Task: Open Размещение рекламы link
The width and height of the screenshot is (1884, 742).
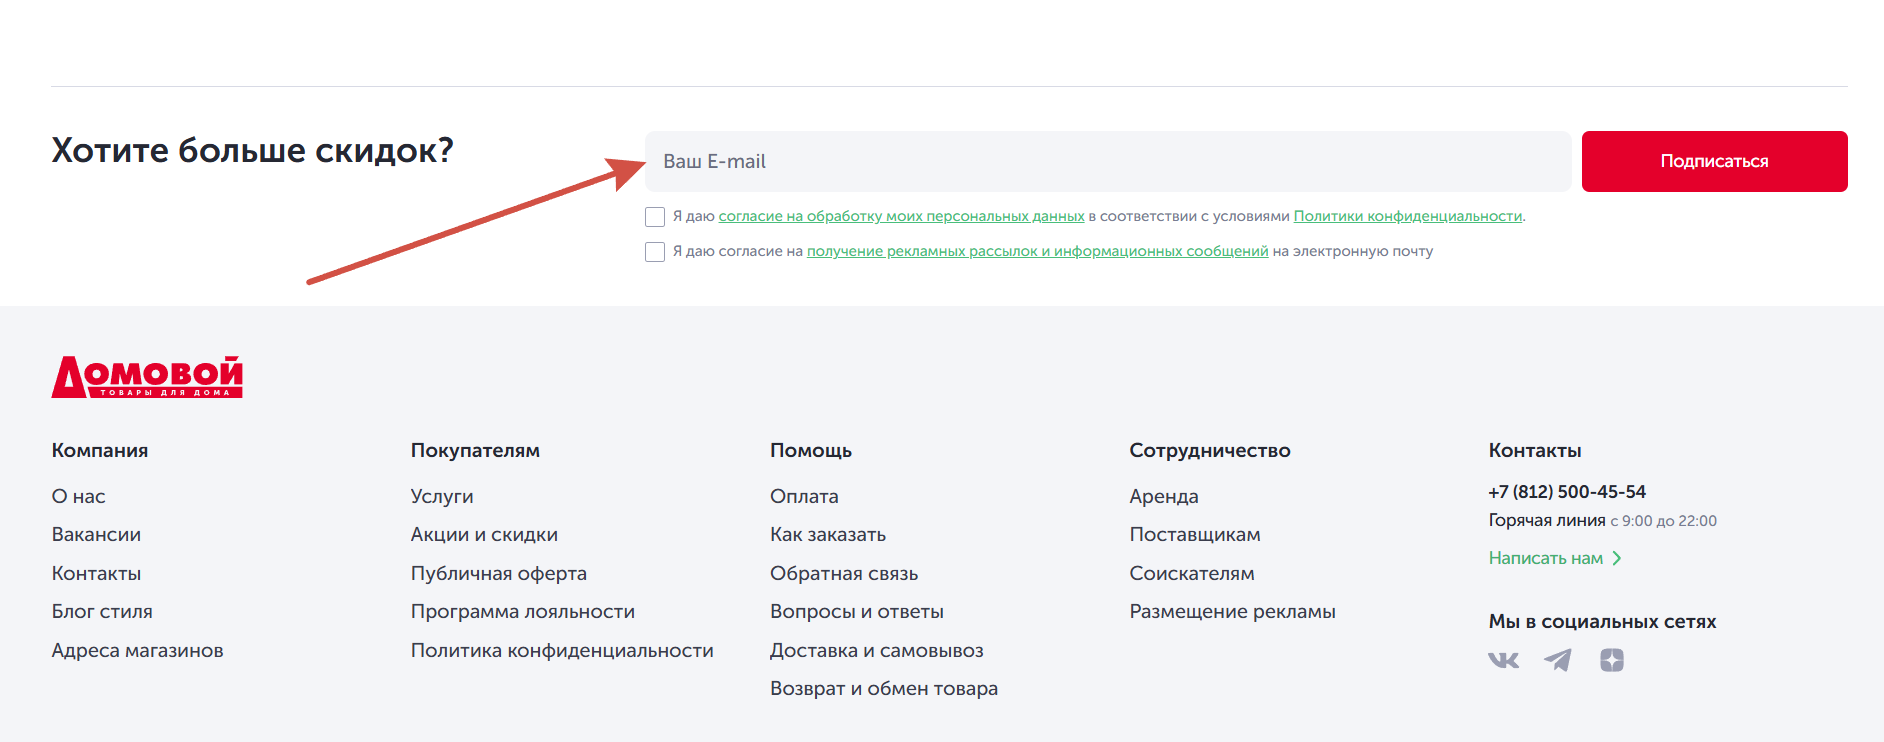Action: tap(1233, 611)
